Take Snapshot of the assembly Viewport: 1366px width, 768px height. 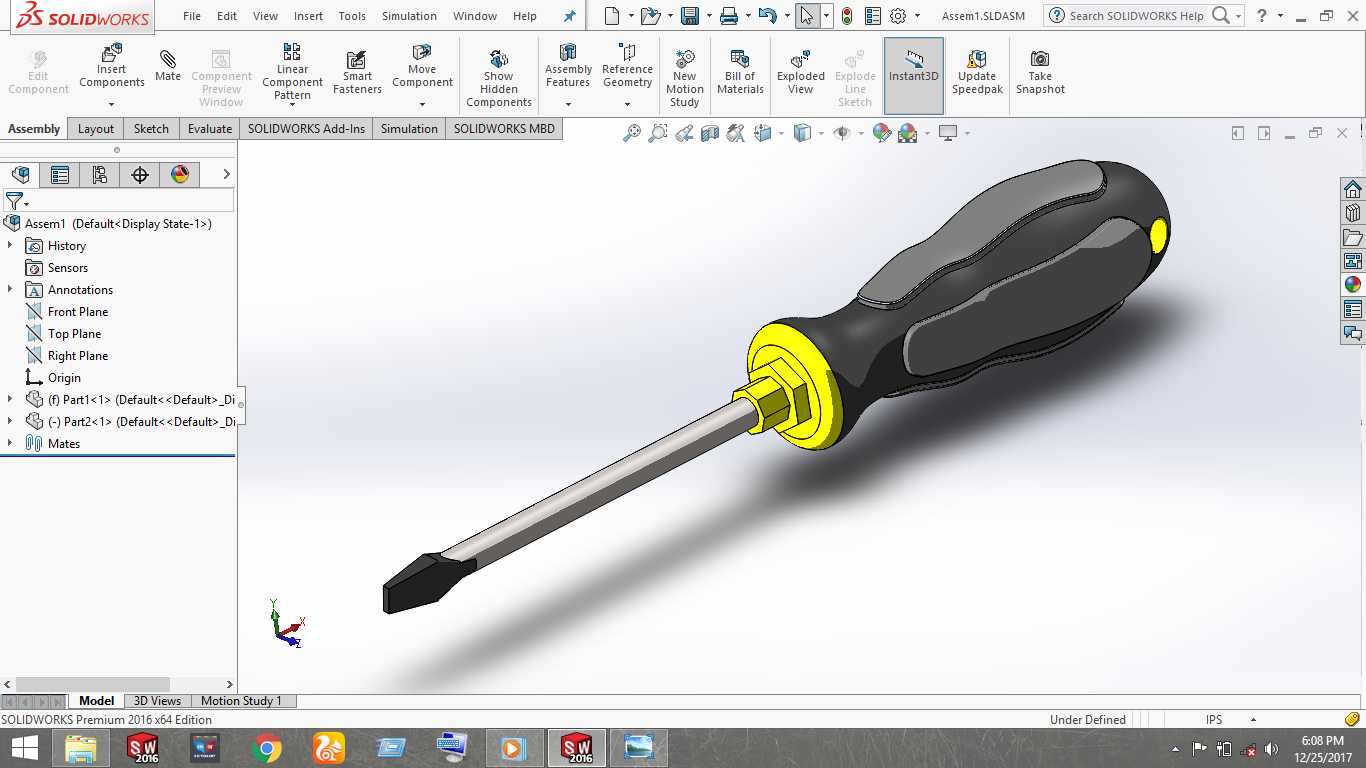(x=1040, y=72)
